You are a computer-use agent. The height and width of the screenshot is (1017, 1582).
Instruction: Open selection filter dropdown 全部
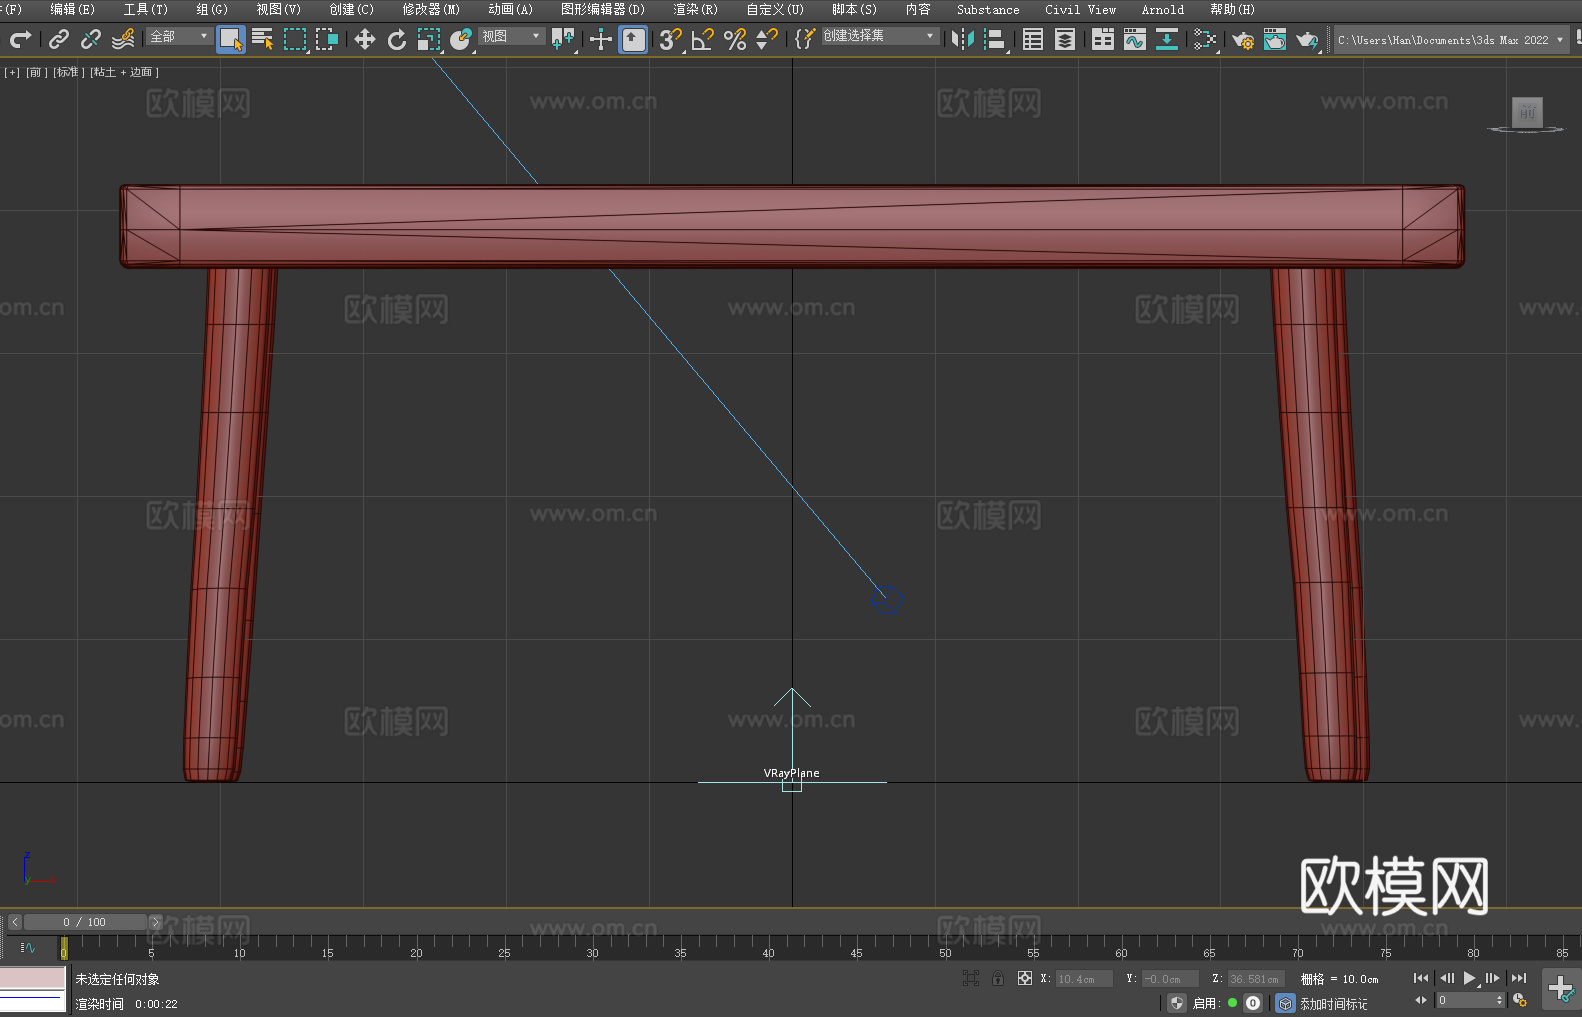179,36
